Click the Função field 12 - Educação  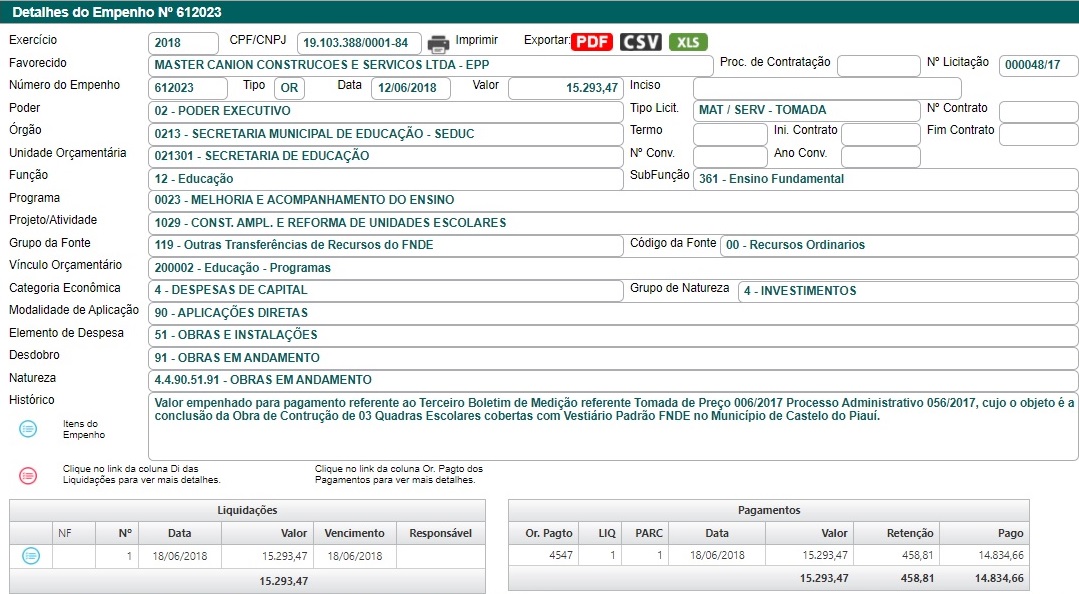click(386, 179)
